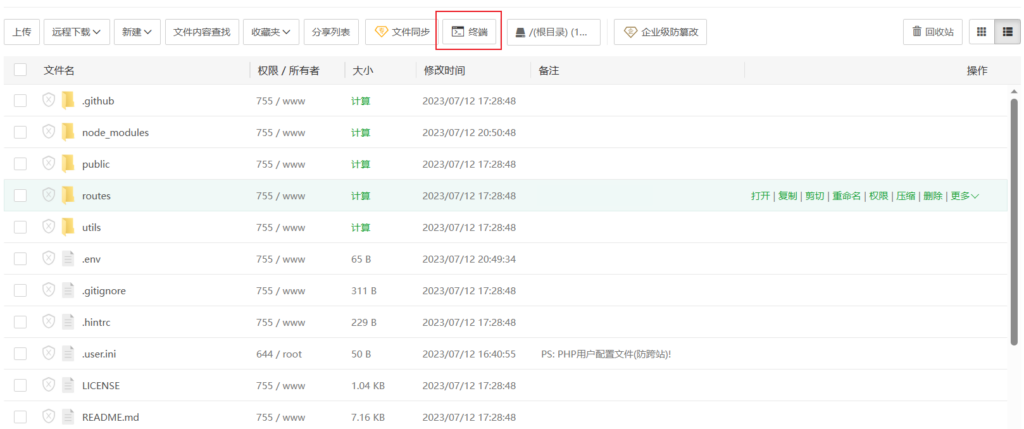Open 文件内容查找 search
This screenshot has width=1024, height=429.
[x=202, y=31]
